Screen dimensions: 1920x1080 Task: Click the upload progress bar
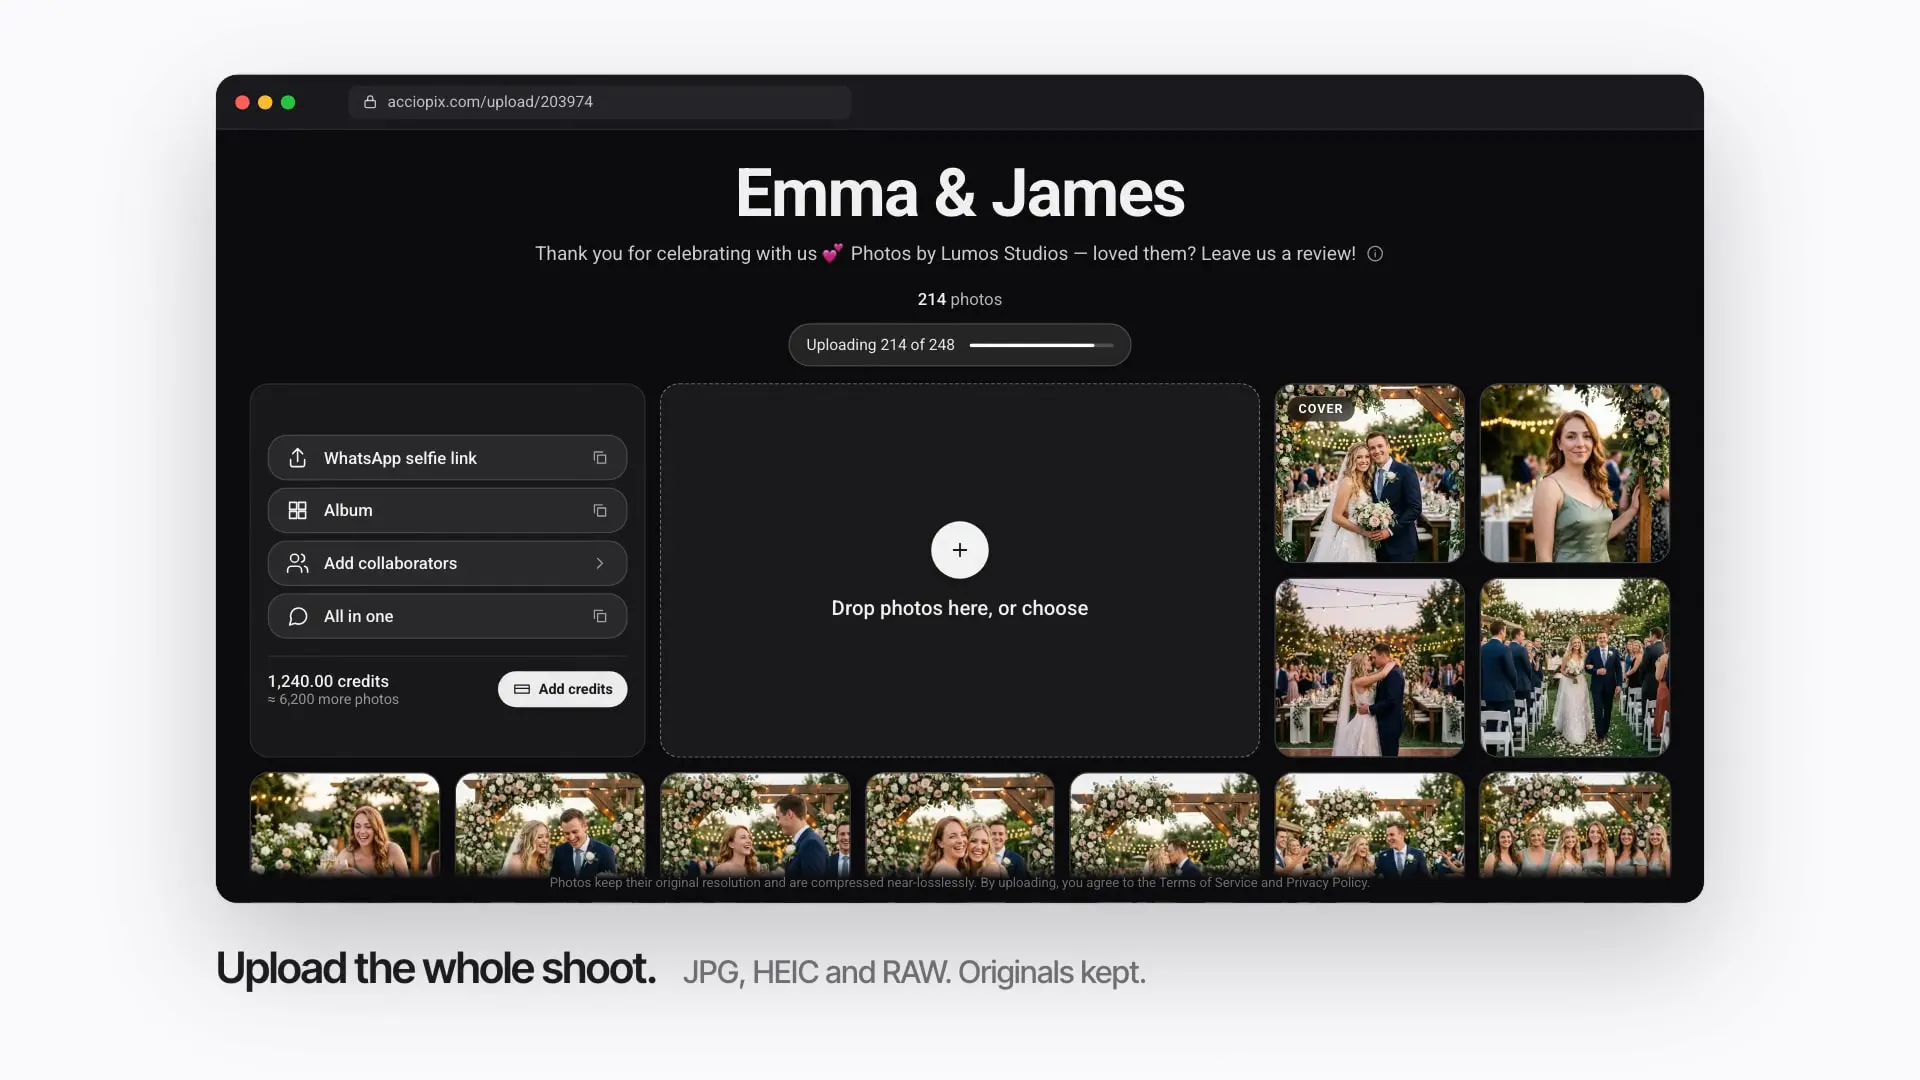pos(1041,345)
